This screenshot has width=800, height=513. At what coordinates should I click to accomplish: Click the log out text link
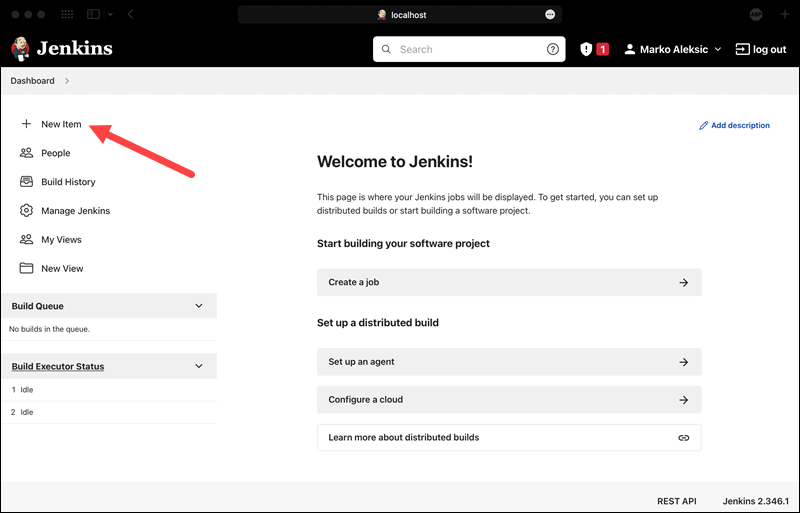tap(769, 49)
